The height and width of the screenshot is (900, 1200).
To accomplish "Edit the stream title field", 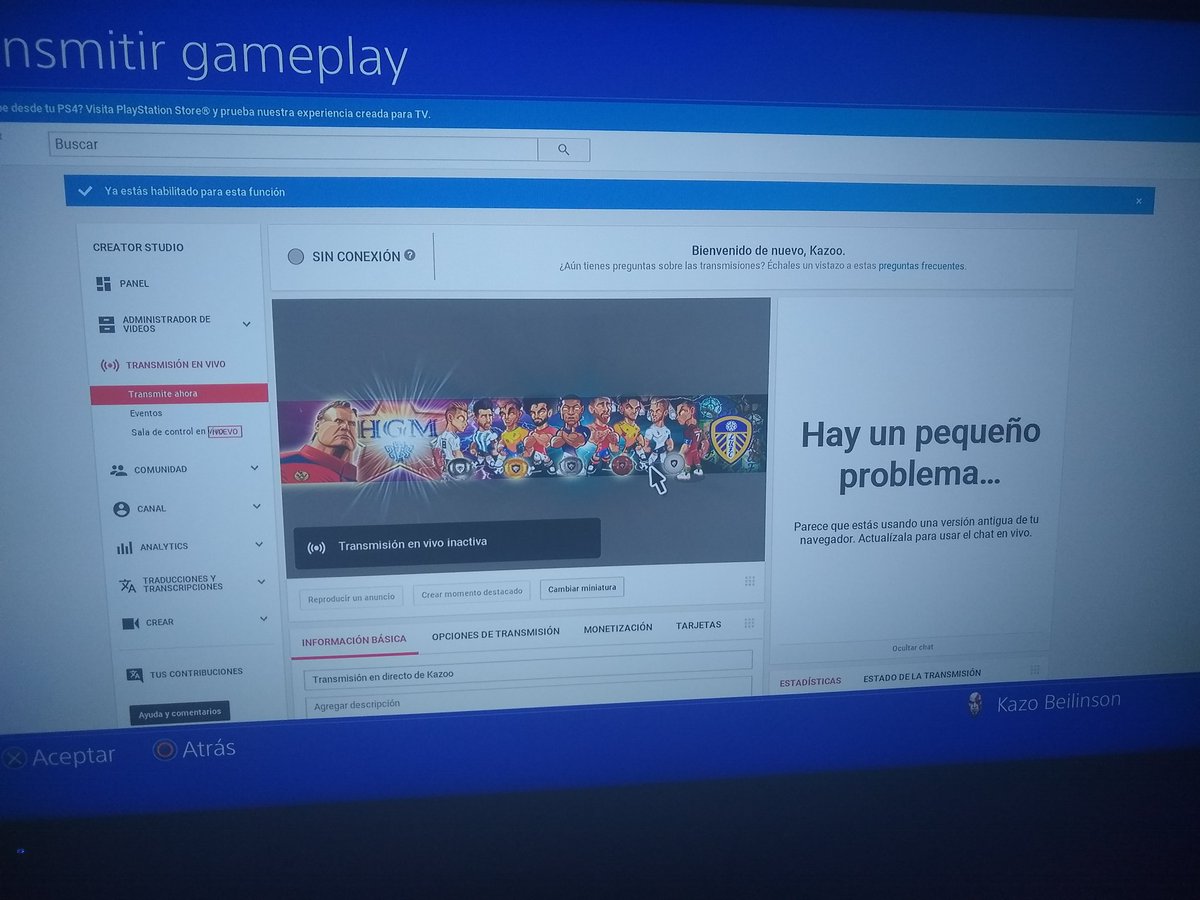I will 528,673.
